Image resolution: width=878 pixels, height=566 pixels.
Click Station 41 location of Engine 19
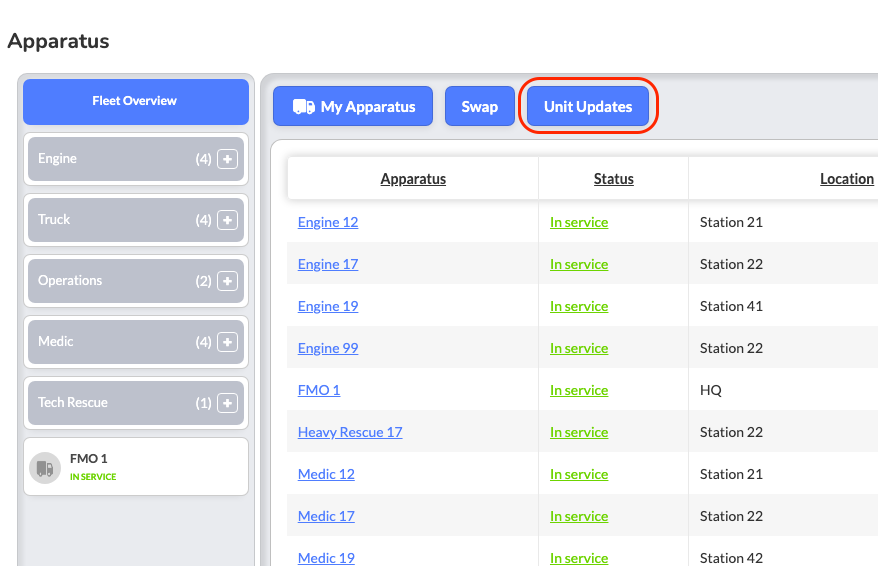click(x=731, y=306)
